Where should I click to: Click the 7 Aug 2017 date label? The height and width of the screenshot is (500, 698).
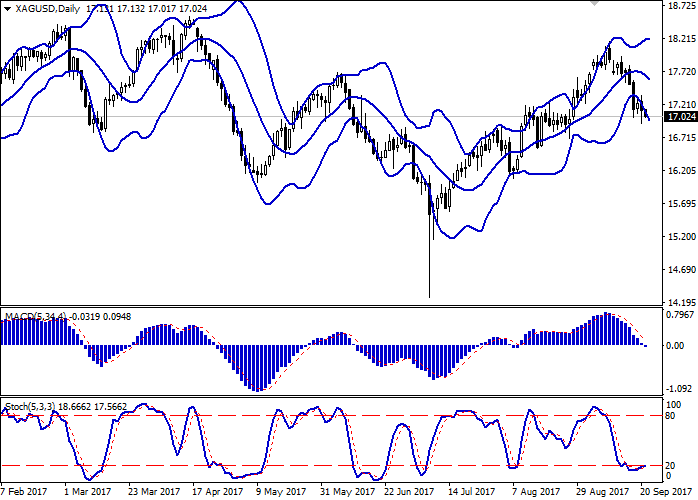point(536,492)
